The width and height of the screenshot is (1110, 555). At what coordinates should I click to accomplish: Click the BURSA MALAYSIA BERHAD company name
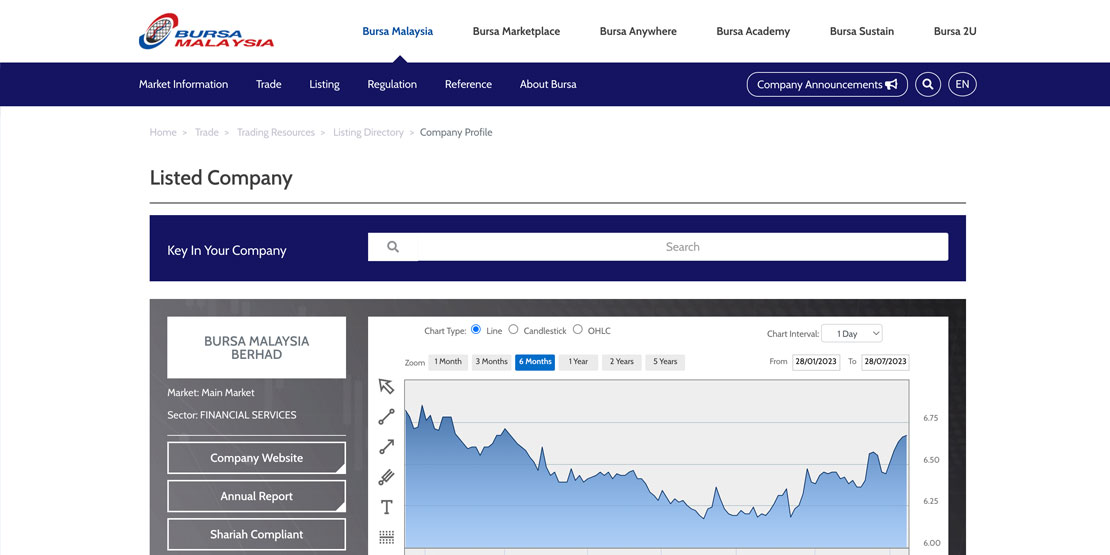point(256,348)
